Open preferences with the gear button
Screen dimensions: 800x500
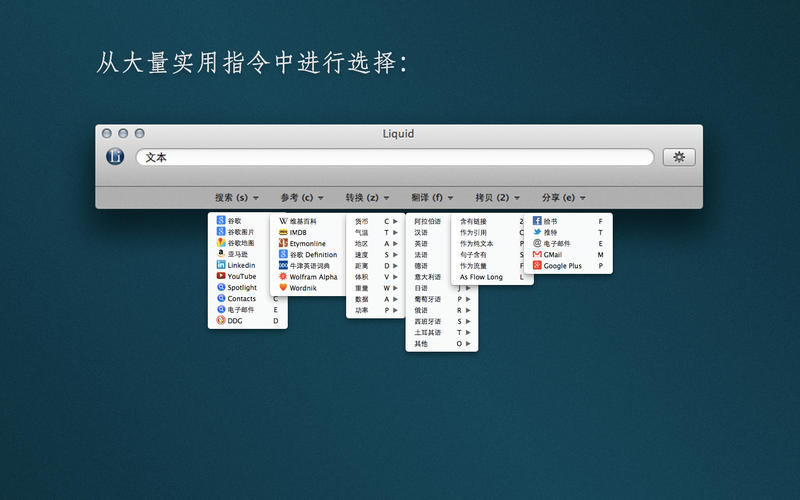point(679,157)
